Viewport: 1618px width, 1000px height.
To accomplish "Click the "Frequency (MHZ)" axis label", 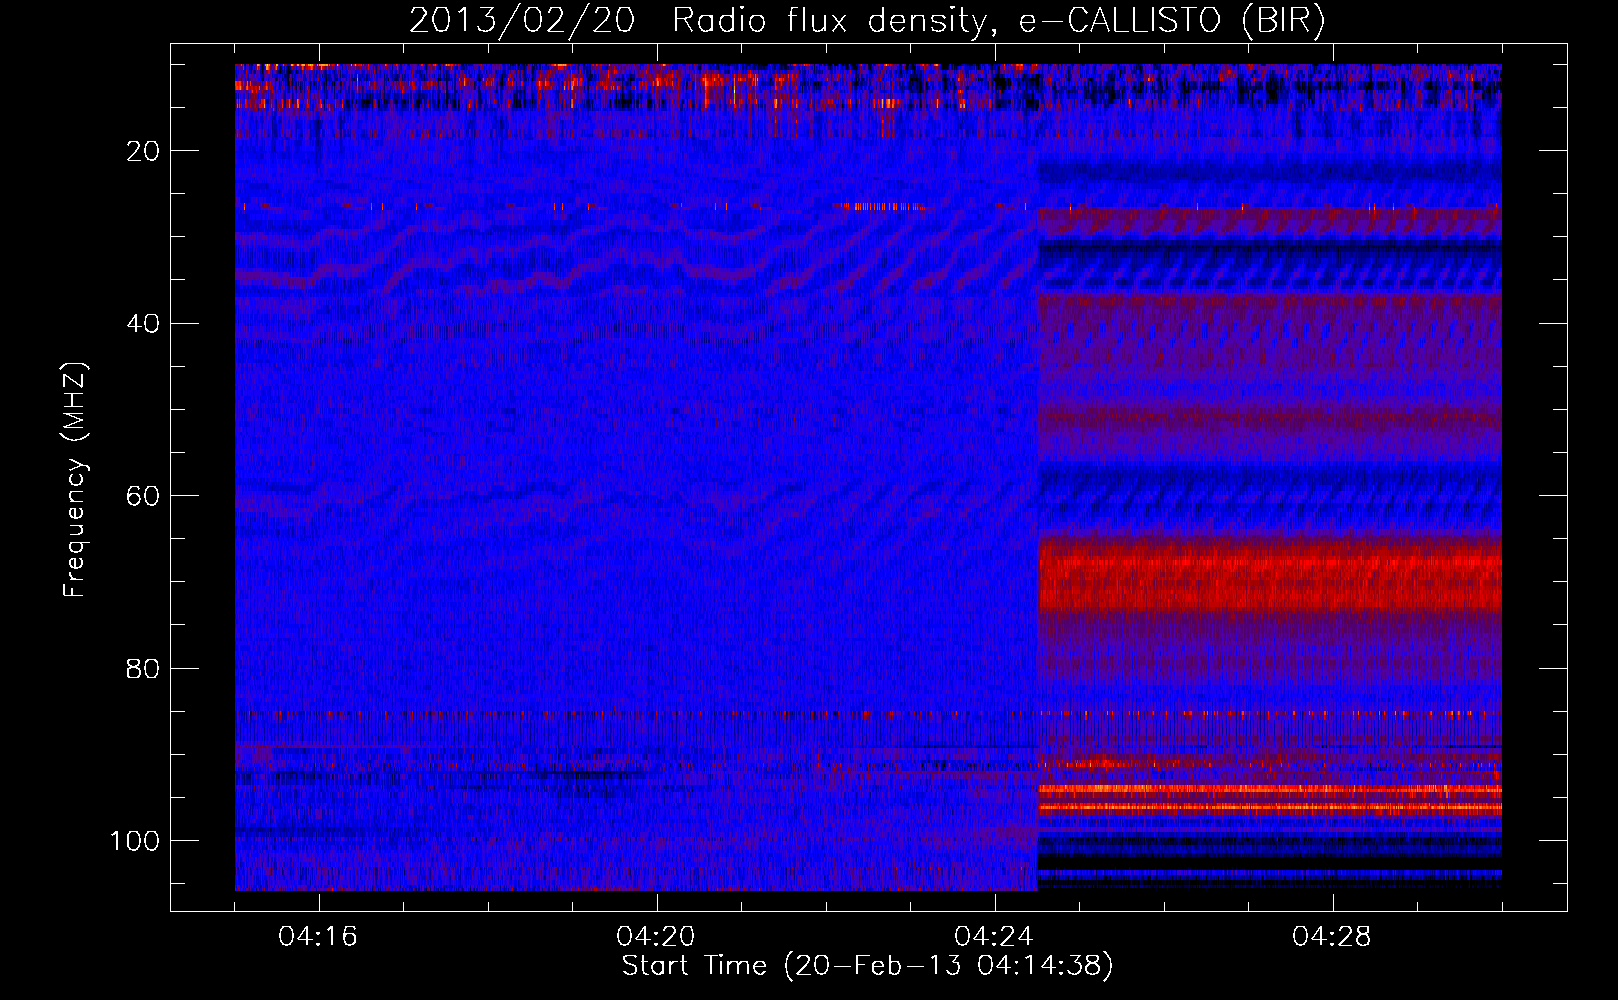I will (x=75, y=479).
